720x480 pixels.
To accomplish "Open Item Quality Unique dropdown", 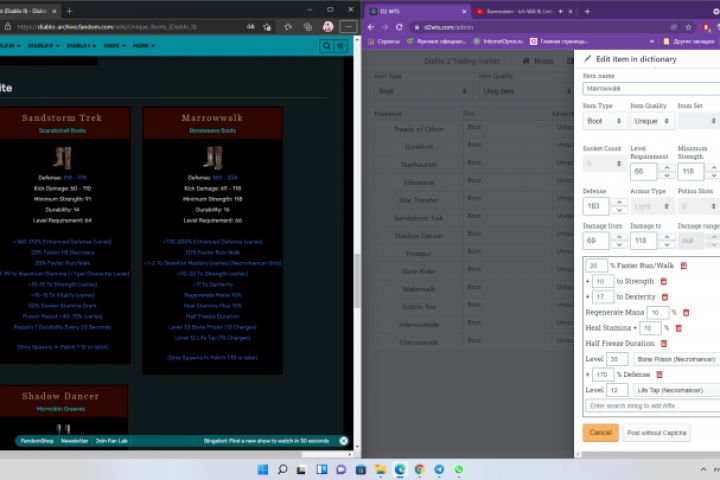I will 652,121.
